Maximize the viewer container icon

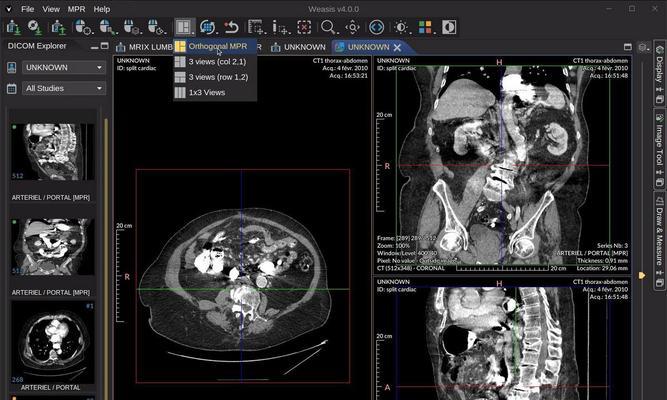tap(627, 47)
